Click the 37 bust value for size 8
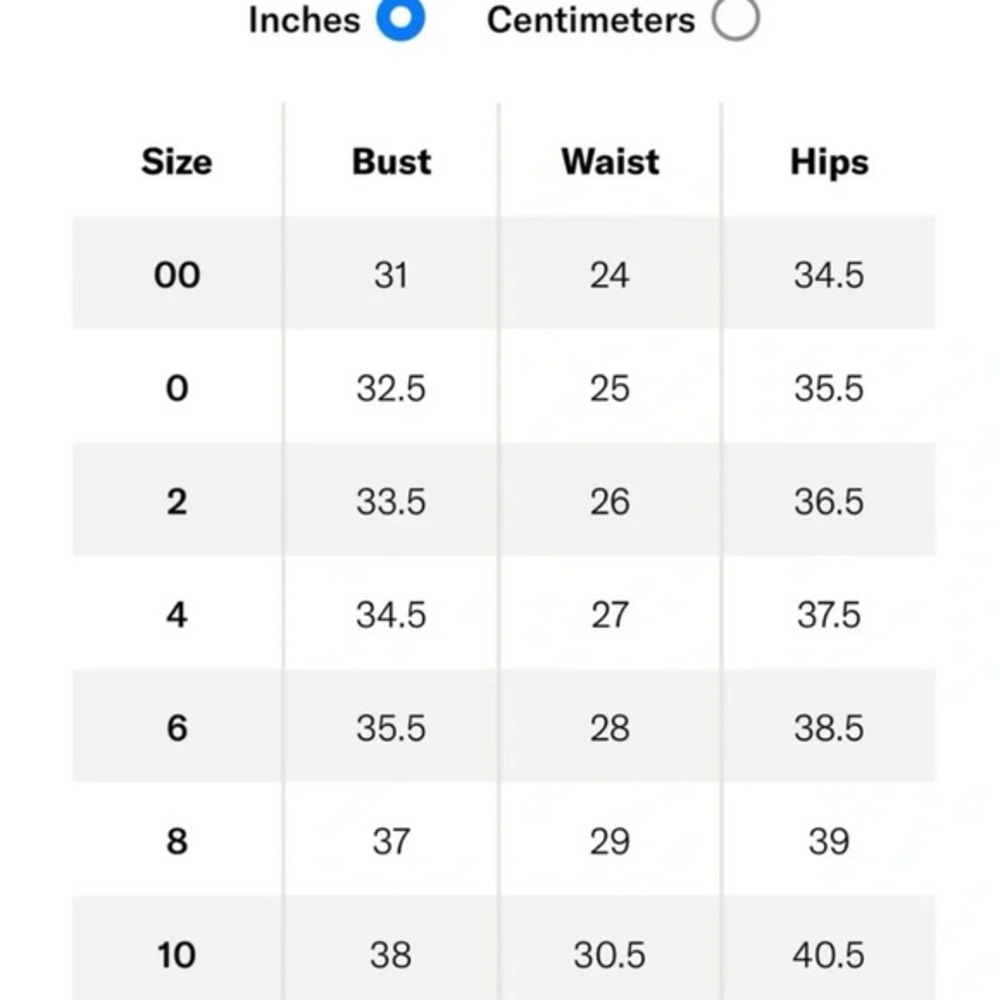Viewport: 1000px width, 1000px height. [x=391, y=842]
